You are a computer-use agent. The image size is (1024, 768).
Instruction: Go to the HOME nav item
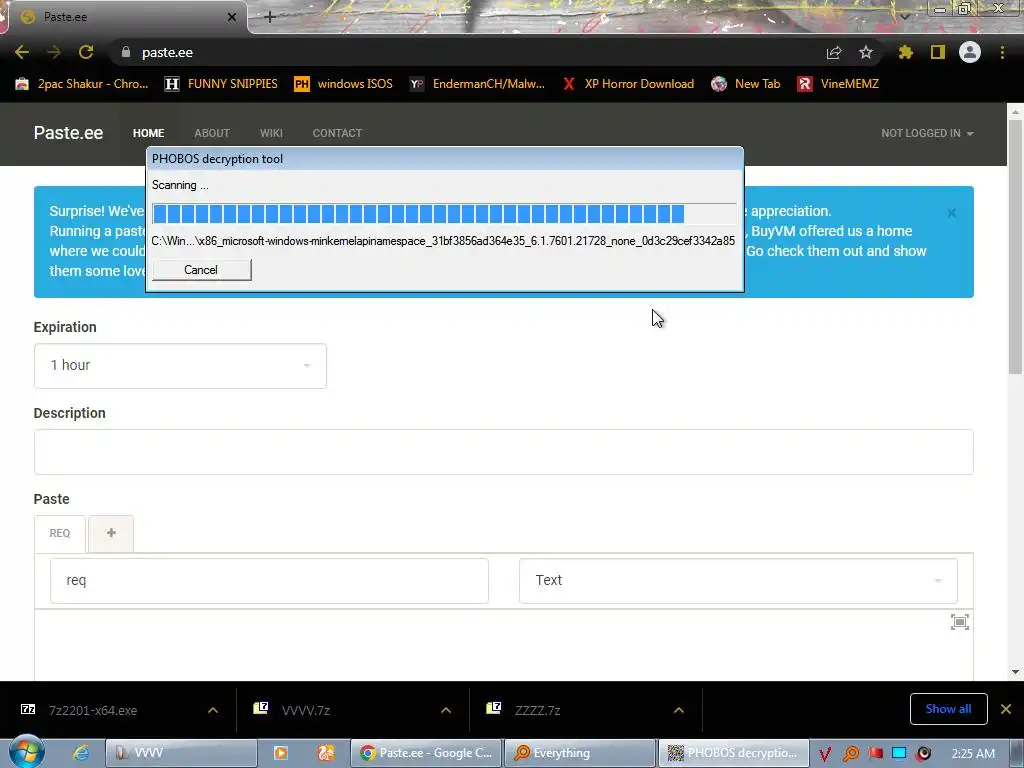tap(148, 133)
